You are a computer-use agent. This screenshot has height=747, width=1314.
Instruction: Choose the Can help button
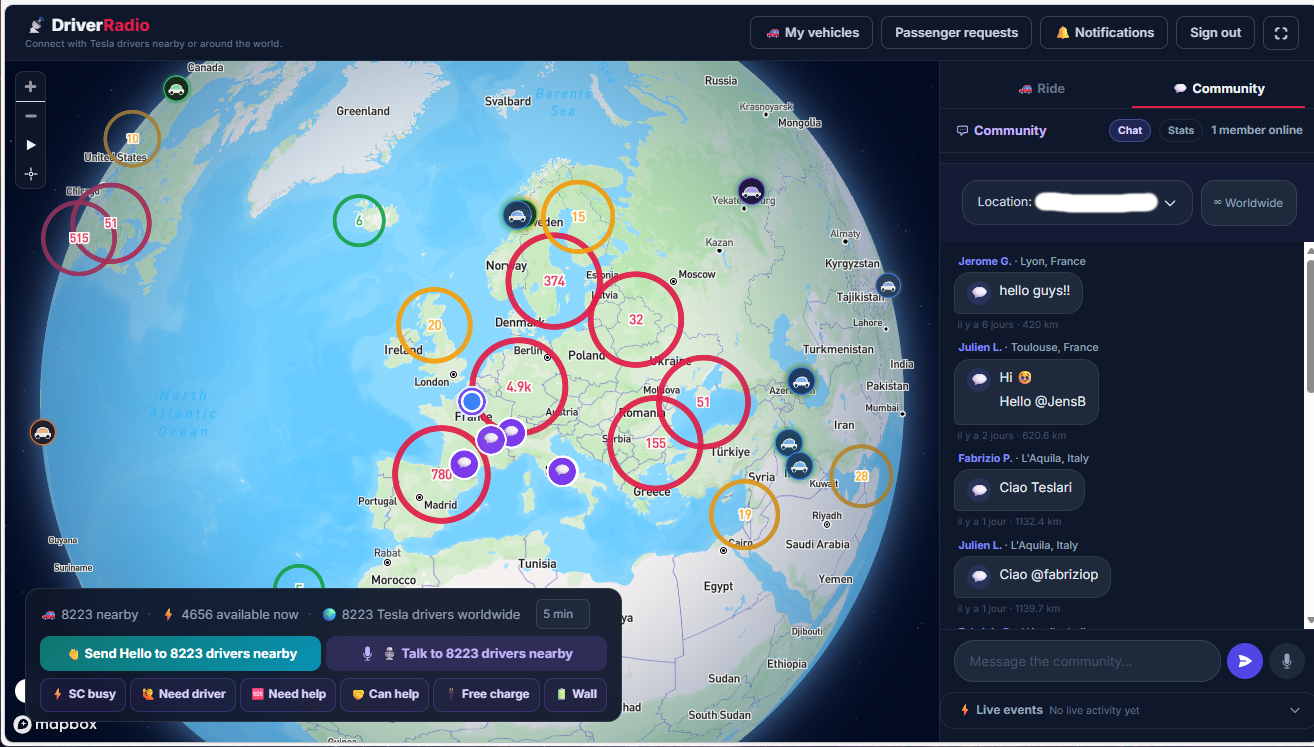385,694
